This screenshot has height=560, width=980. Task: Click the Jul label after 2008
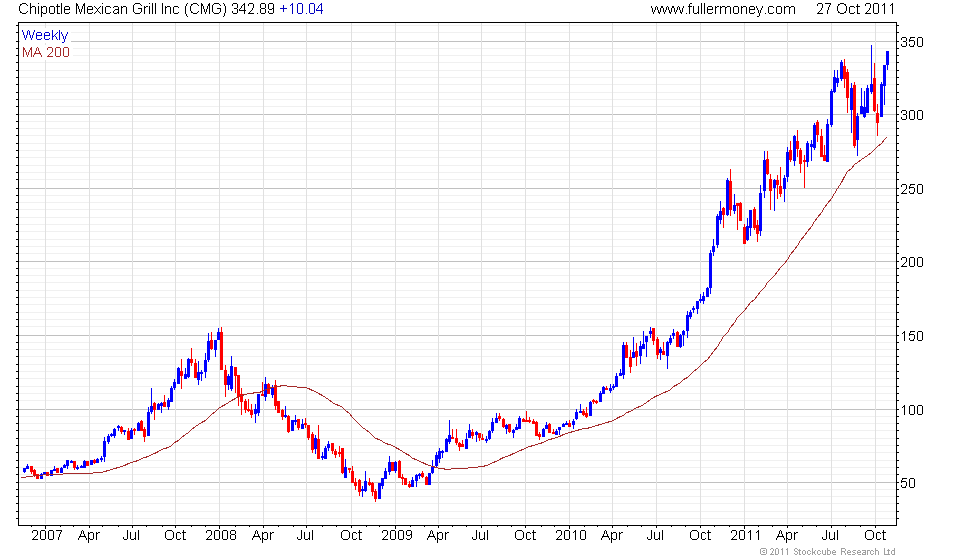(305, 536)
